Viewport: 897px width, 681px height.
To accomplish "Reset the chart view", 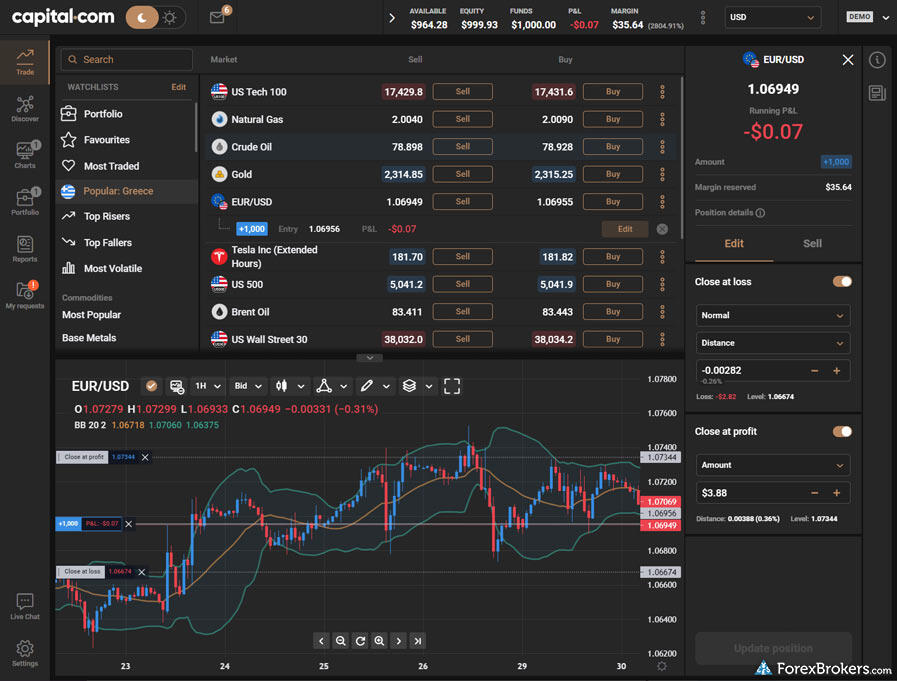I will click(360, 641).
